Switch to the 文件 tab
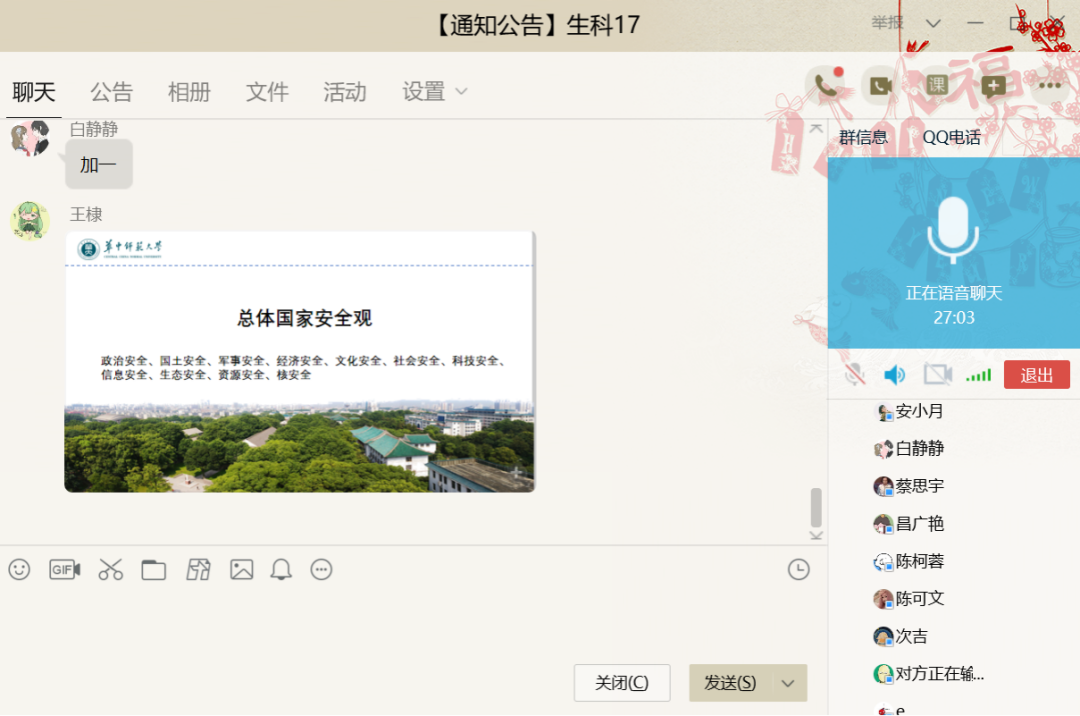The image size is (1080, 716). pyautogui.click(x=267, y=92)
